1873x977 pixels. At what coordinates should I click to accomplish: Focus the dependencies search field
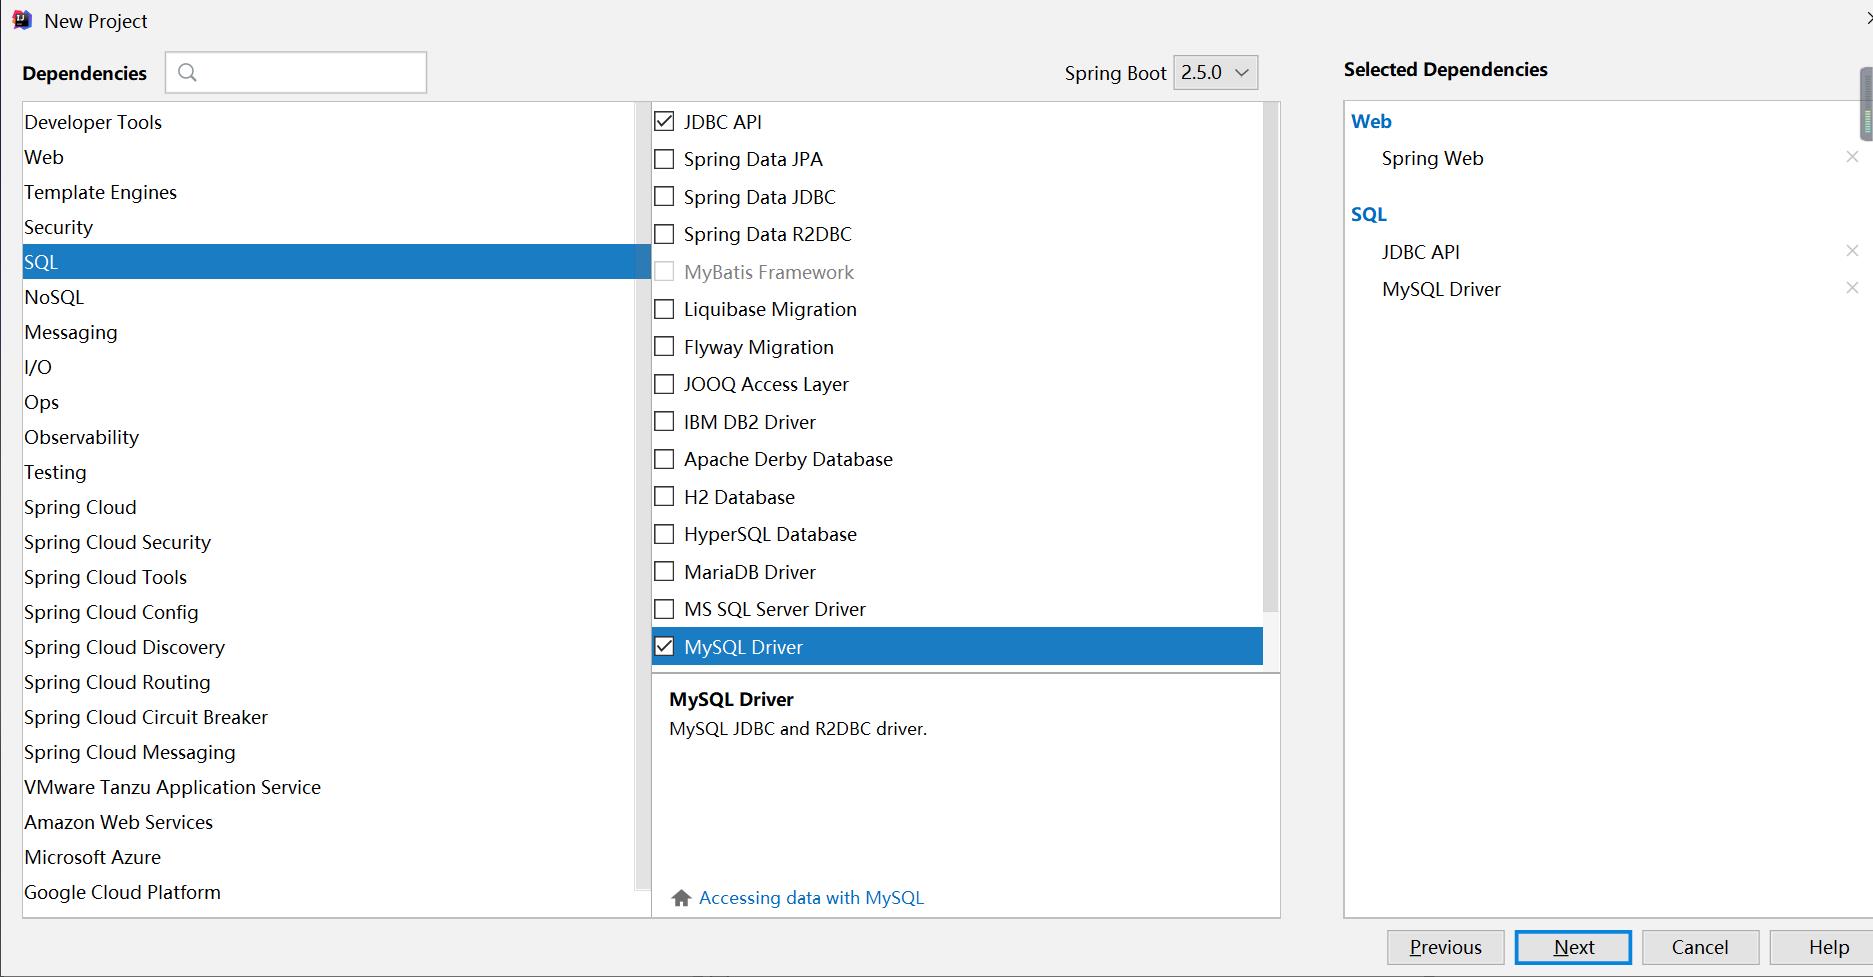tap(296, 72)
